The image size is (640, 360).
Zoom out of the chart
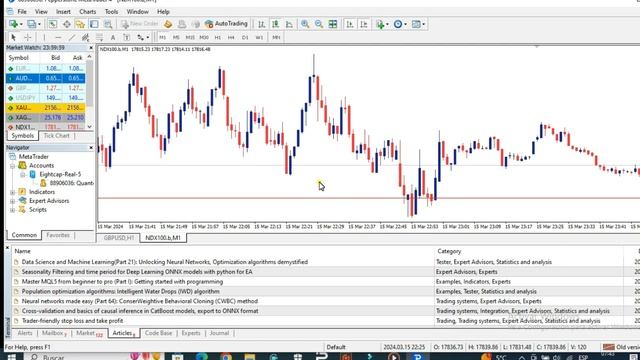click(319, 24)
